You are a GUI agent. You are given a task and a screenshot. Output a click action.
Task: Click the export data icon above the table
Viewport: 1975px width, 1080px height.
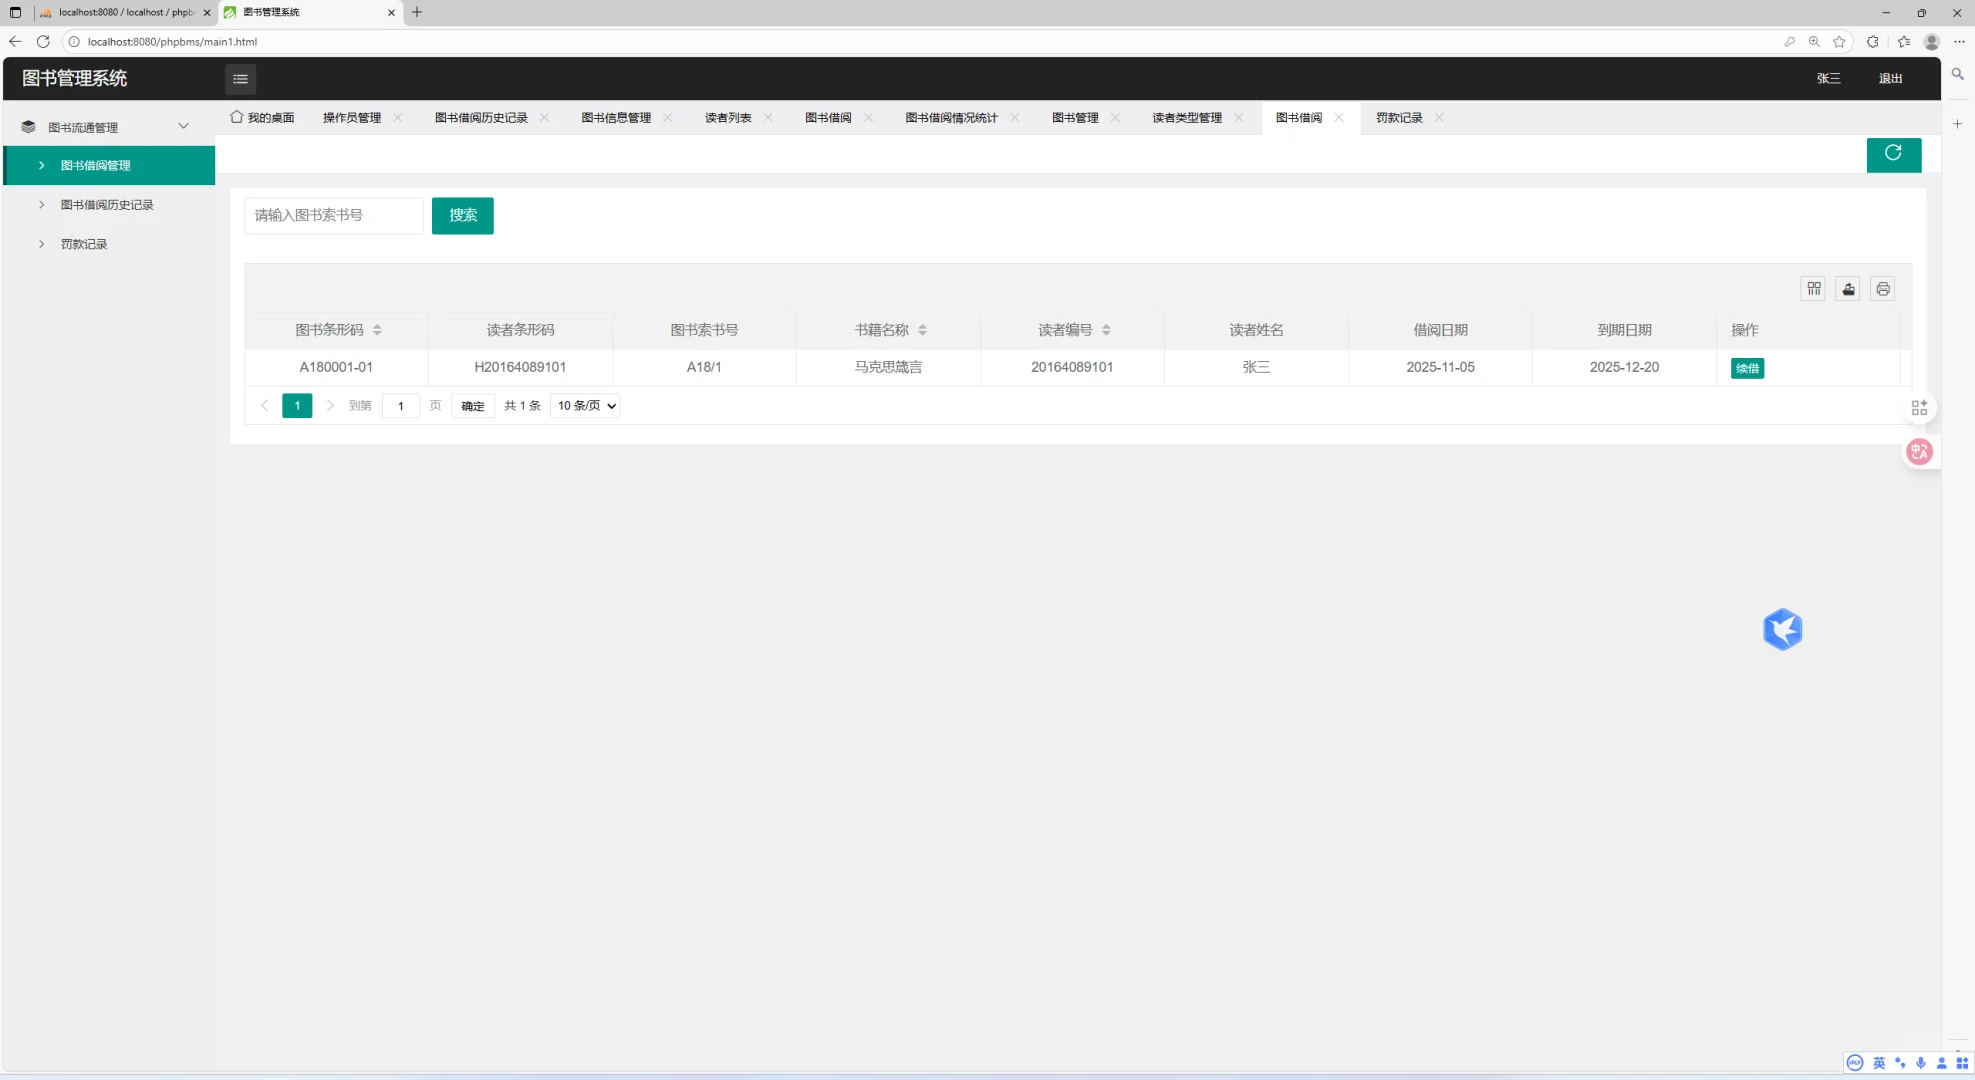(x=1847, y=288)
